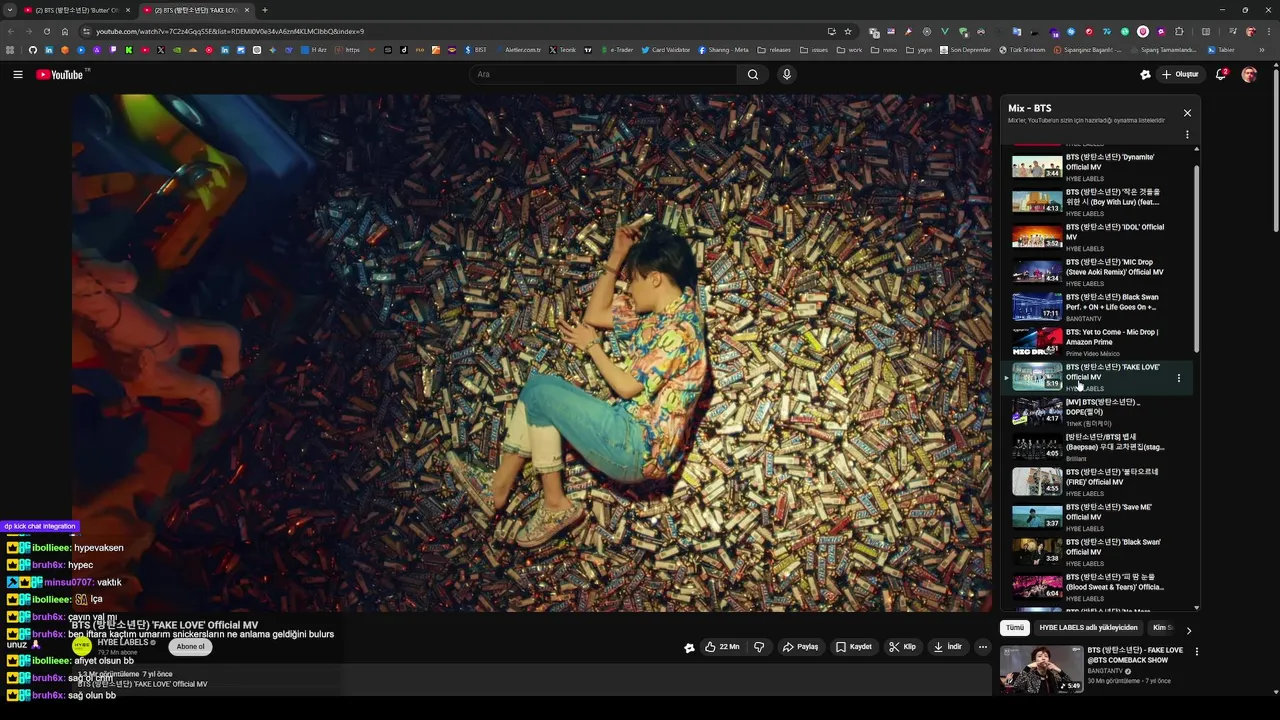Open the Mix playlist options menu
1280x720 pixels.
(x=1187, y=134)
